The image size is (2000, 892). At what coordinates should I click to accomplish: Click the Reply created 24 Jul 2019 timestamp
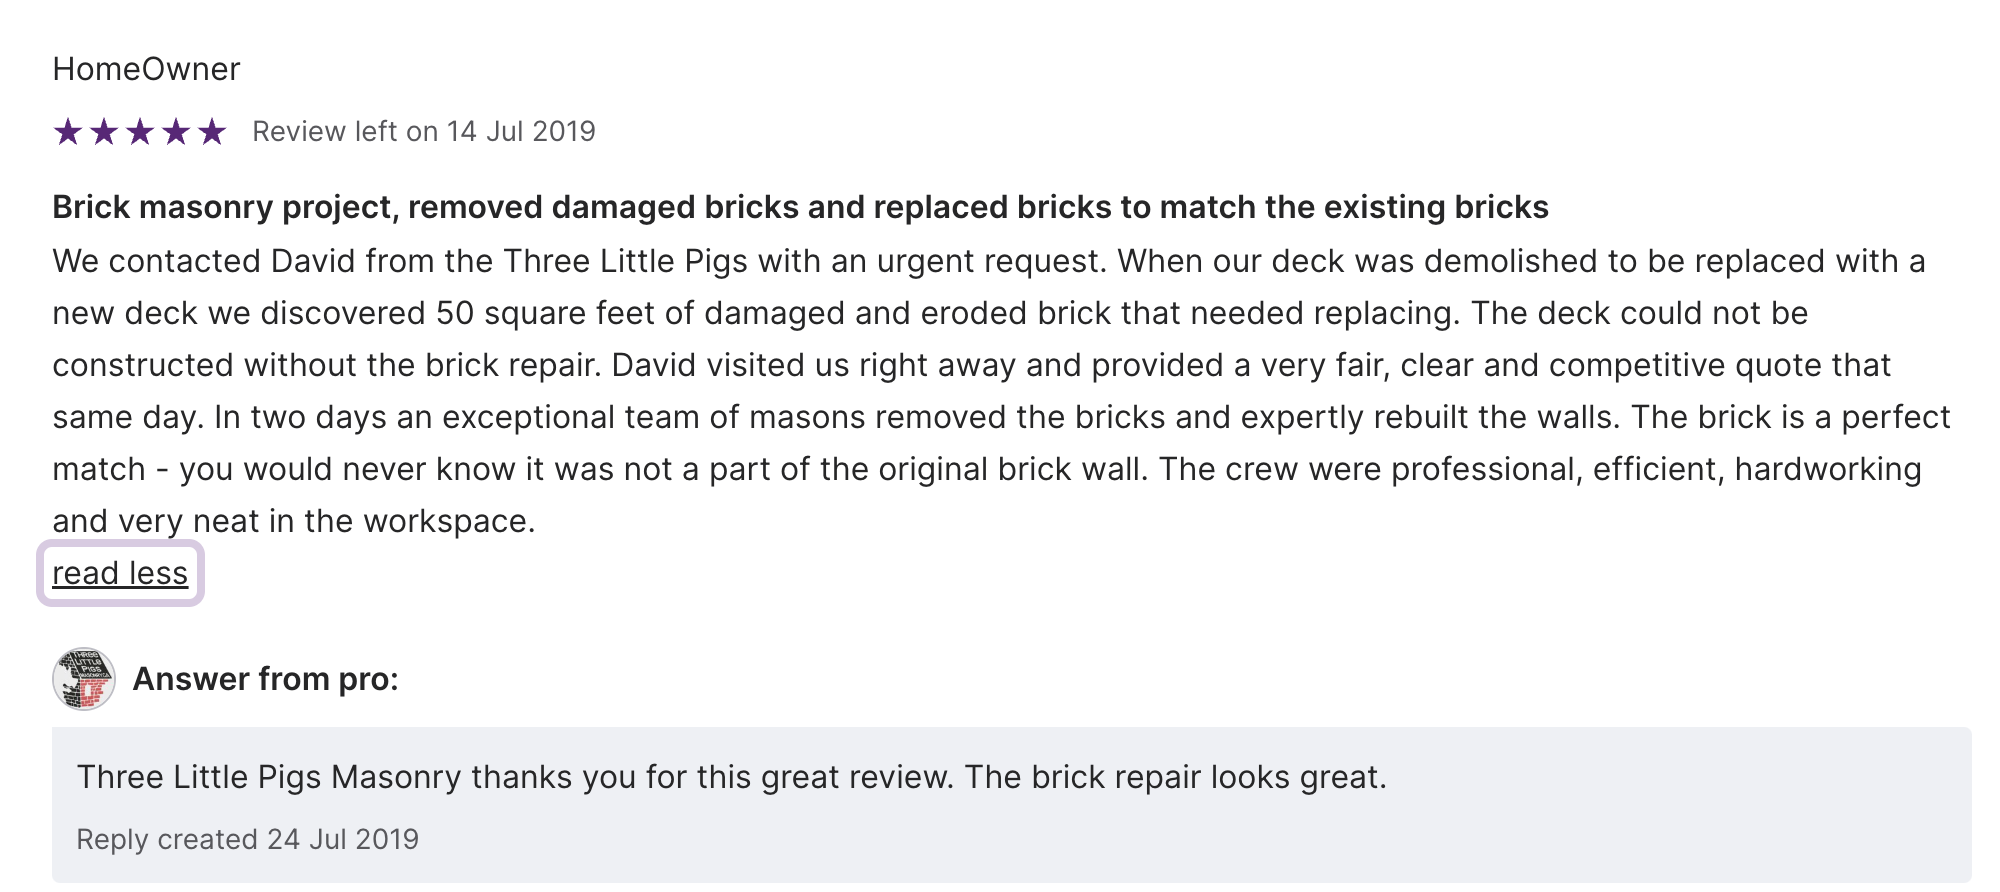point(247,839)
